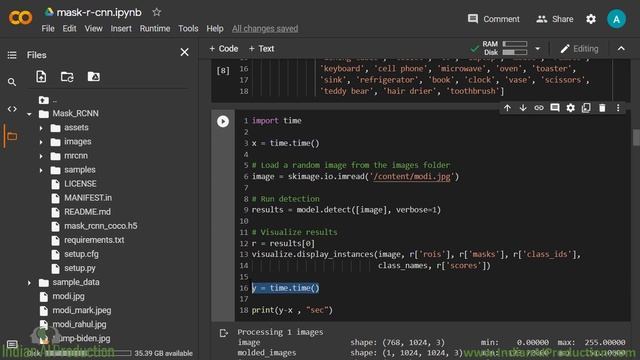Viewport: 640px width, 360px height.
Task: Open the Tools menu
Action: pos(188,29)
